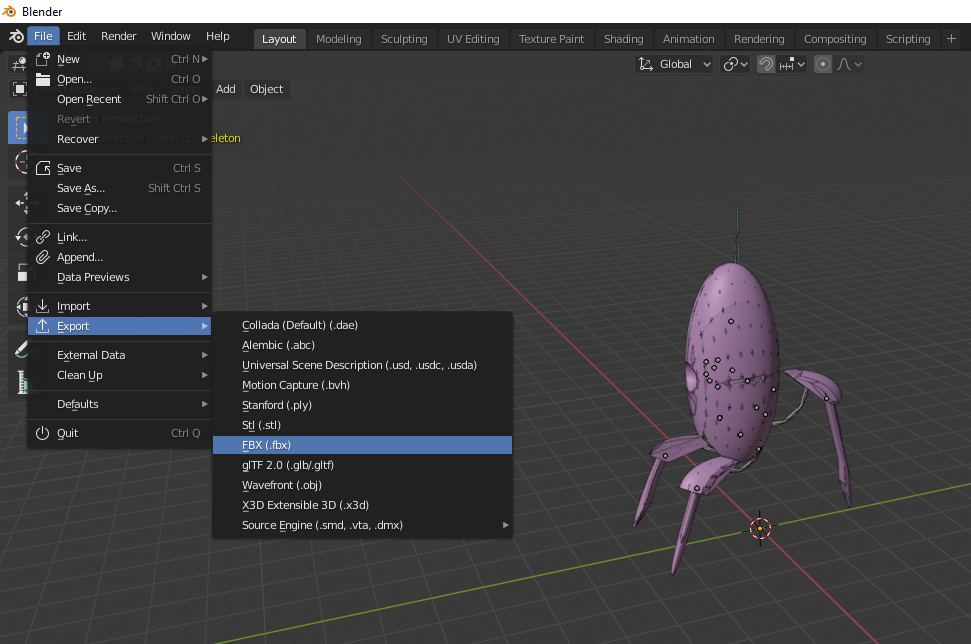Expand External Data submenu
The width and height of the screenshot is (971, 644).
[204, 355]
